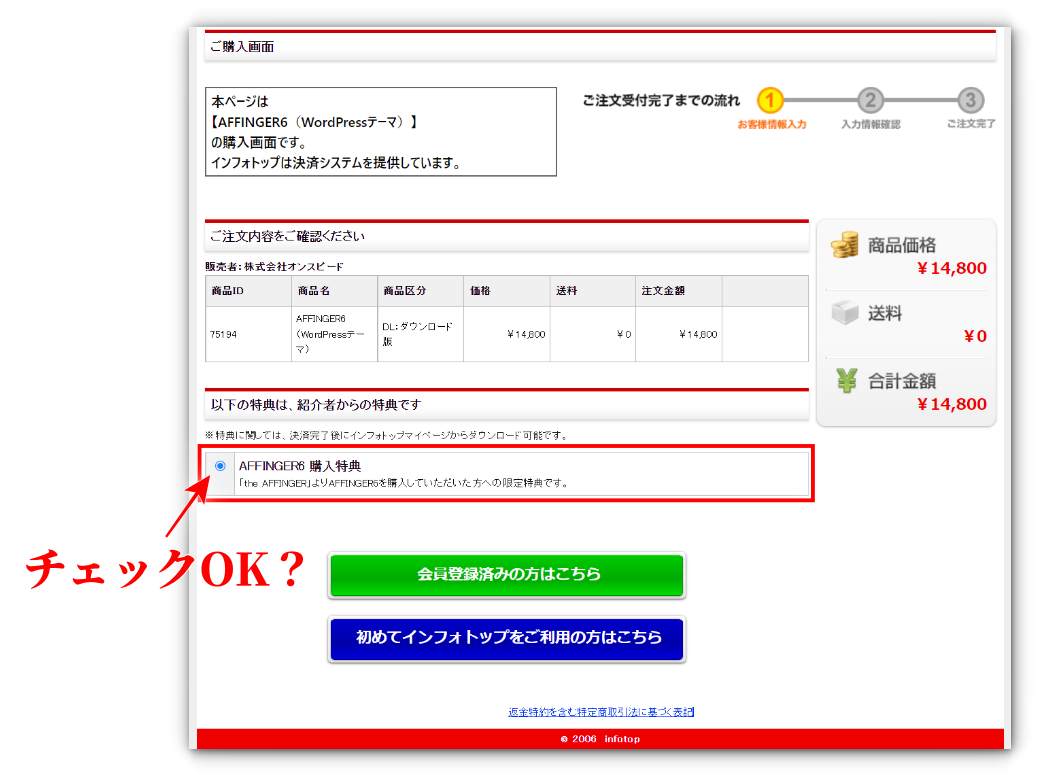Image resolution: width=1041 pixels, height=780 pixels.
Task: Click the gray step 2 circle icon
Action: tap(870, 100)
